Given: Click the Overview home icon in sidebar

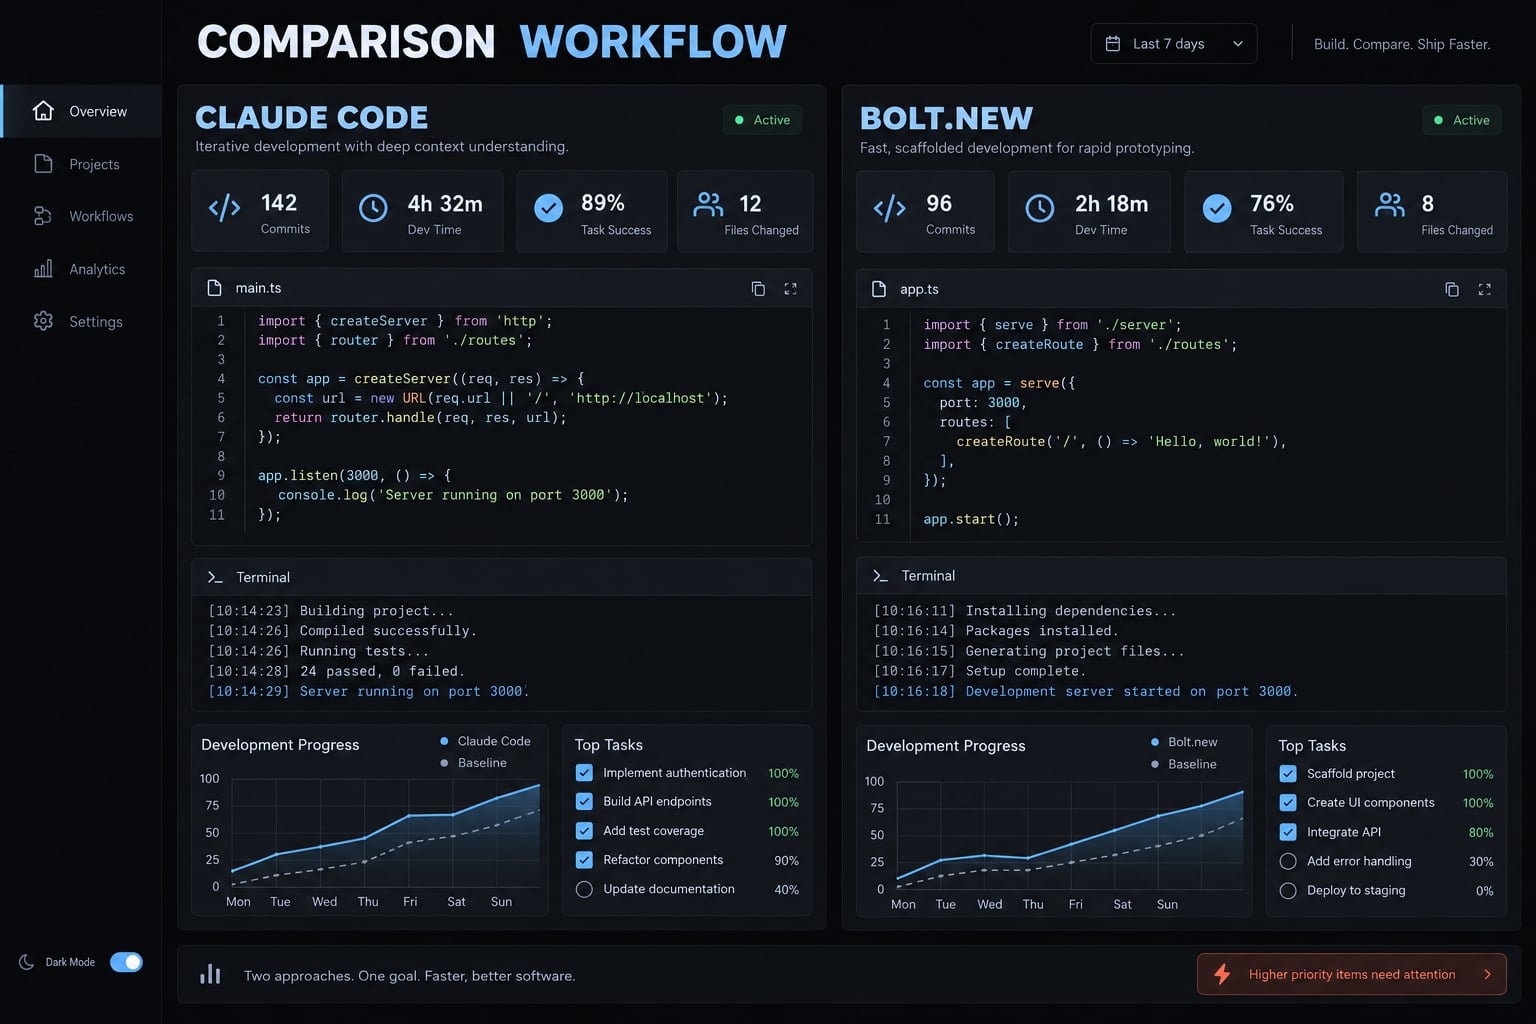Looking at the screenshot, I should click(x=43, y=111).
